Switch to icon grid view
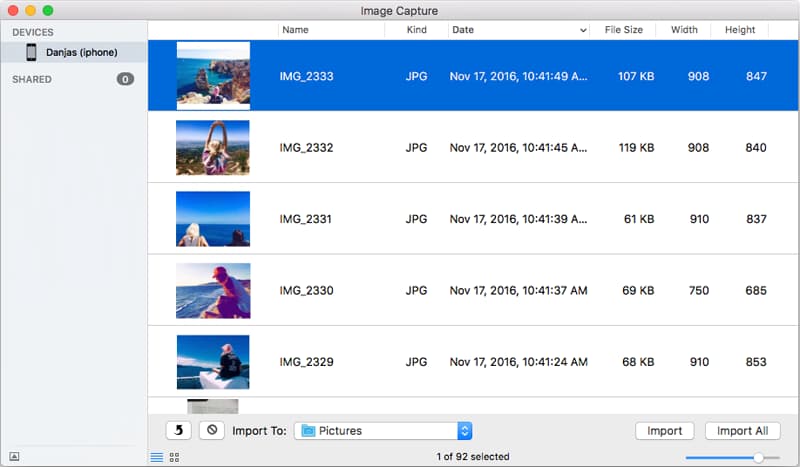Screen dimensions: 800x467 [x=174, y=457]
